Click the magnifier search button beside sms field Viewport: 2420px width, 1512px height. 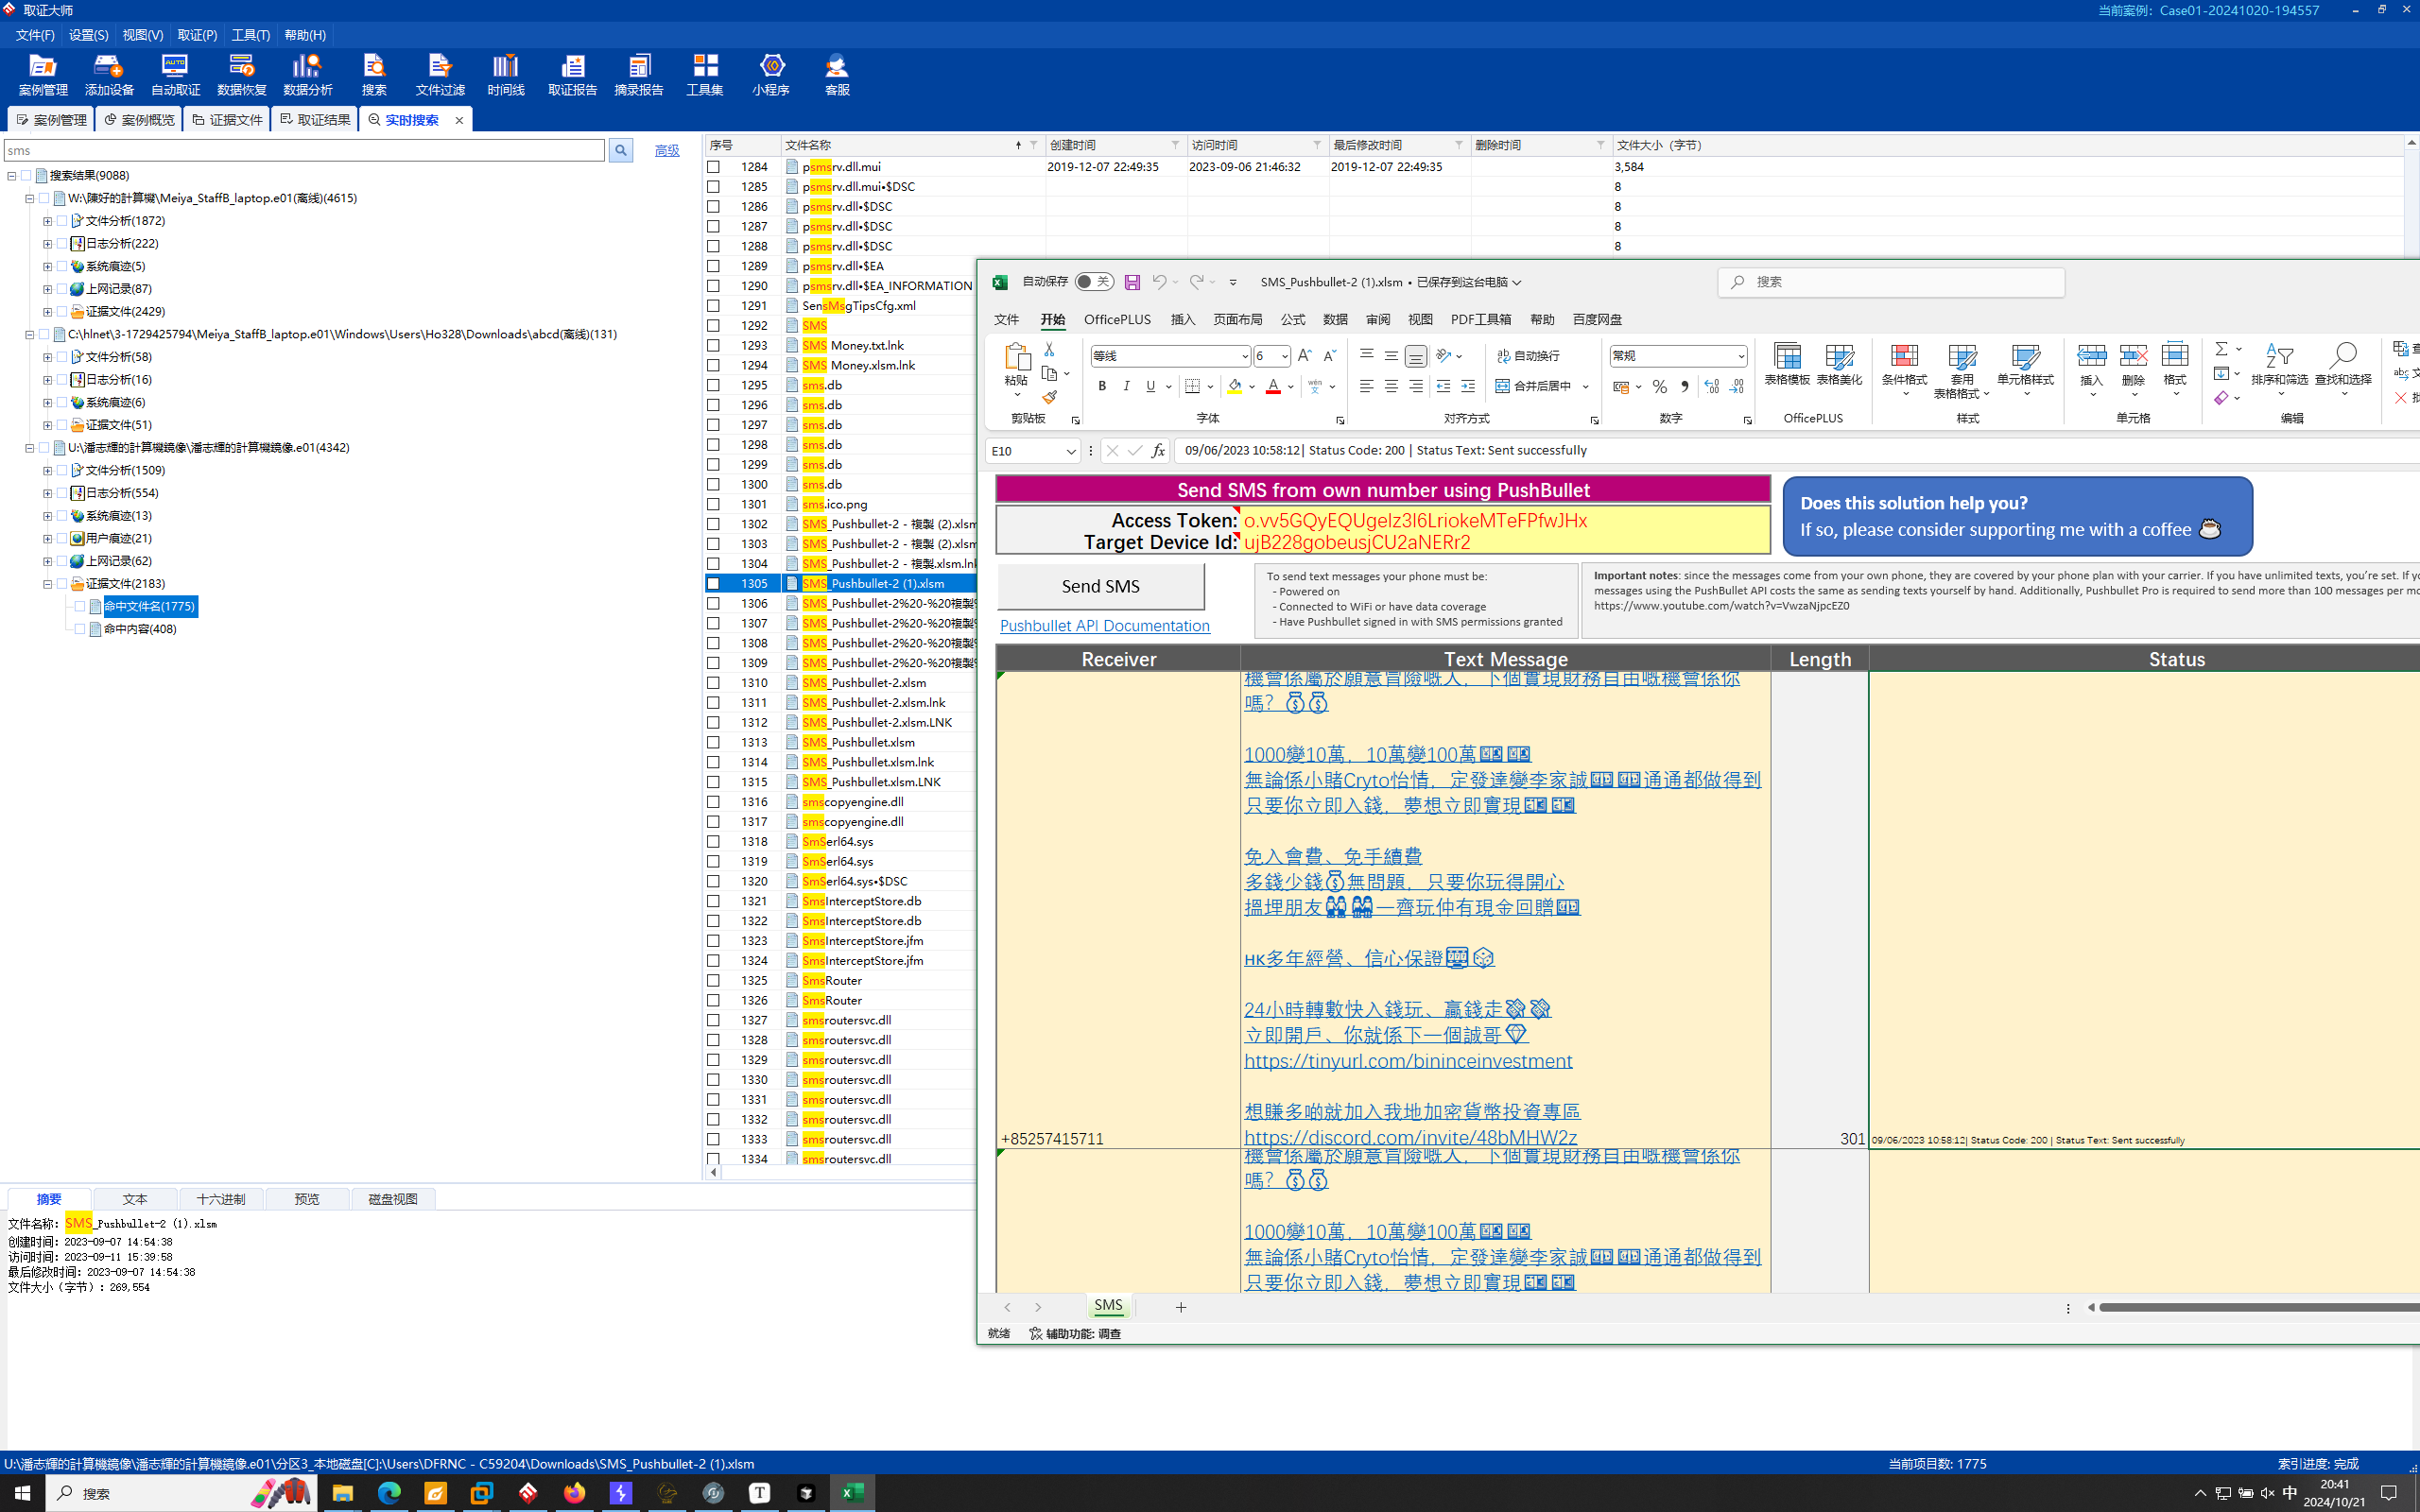[620, 150]
